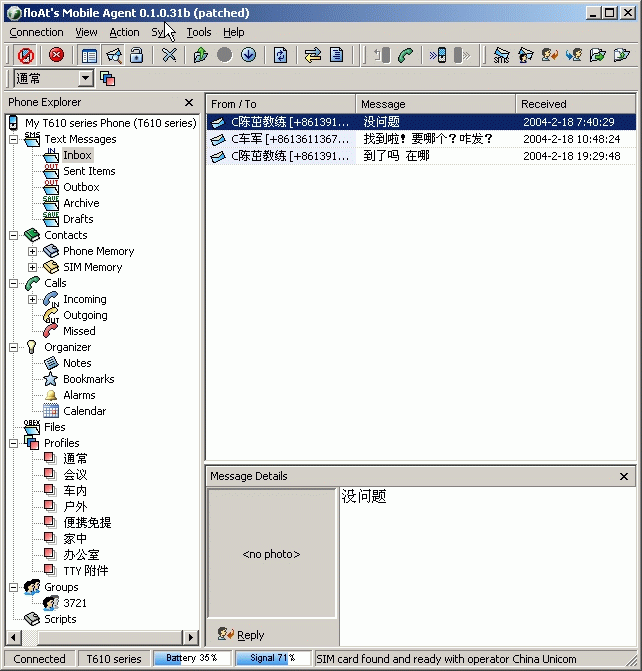642x671 pixels.
Task: Click the profiles icon beside the dropdown
Action: [x=107, y=78]
